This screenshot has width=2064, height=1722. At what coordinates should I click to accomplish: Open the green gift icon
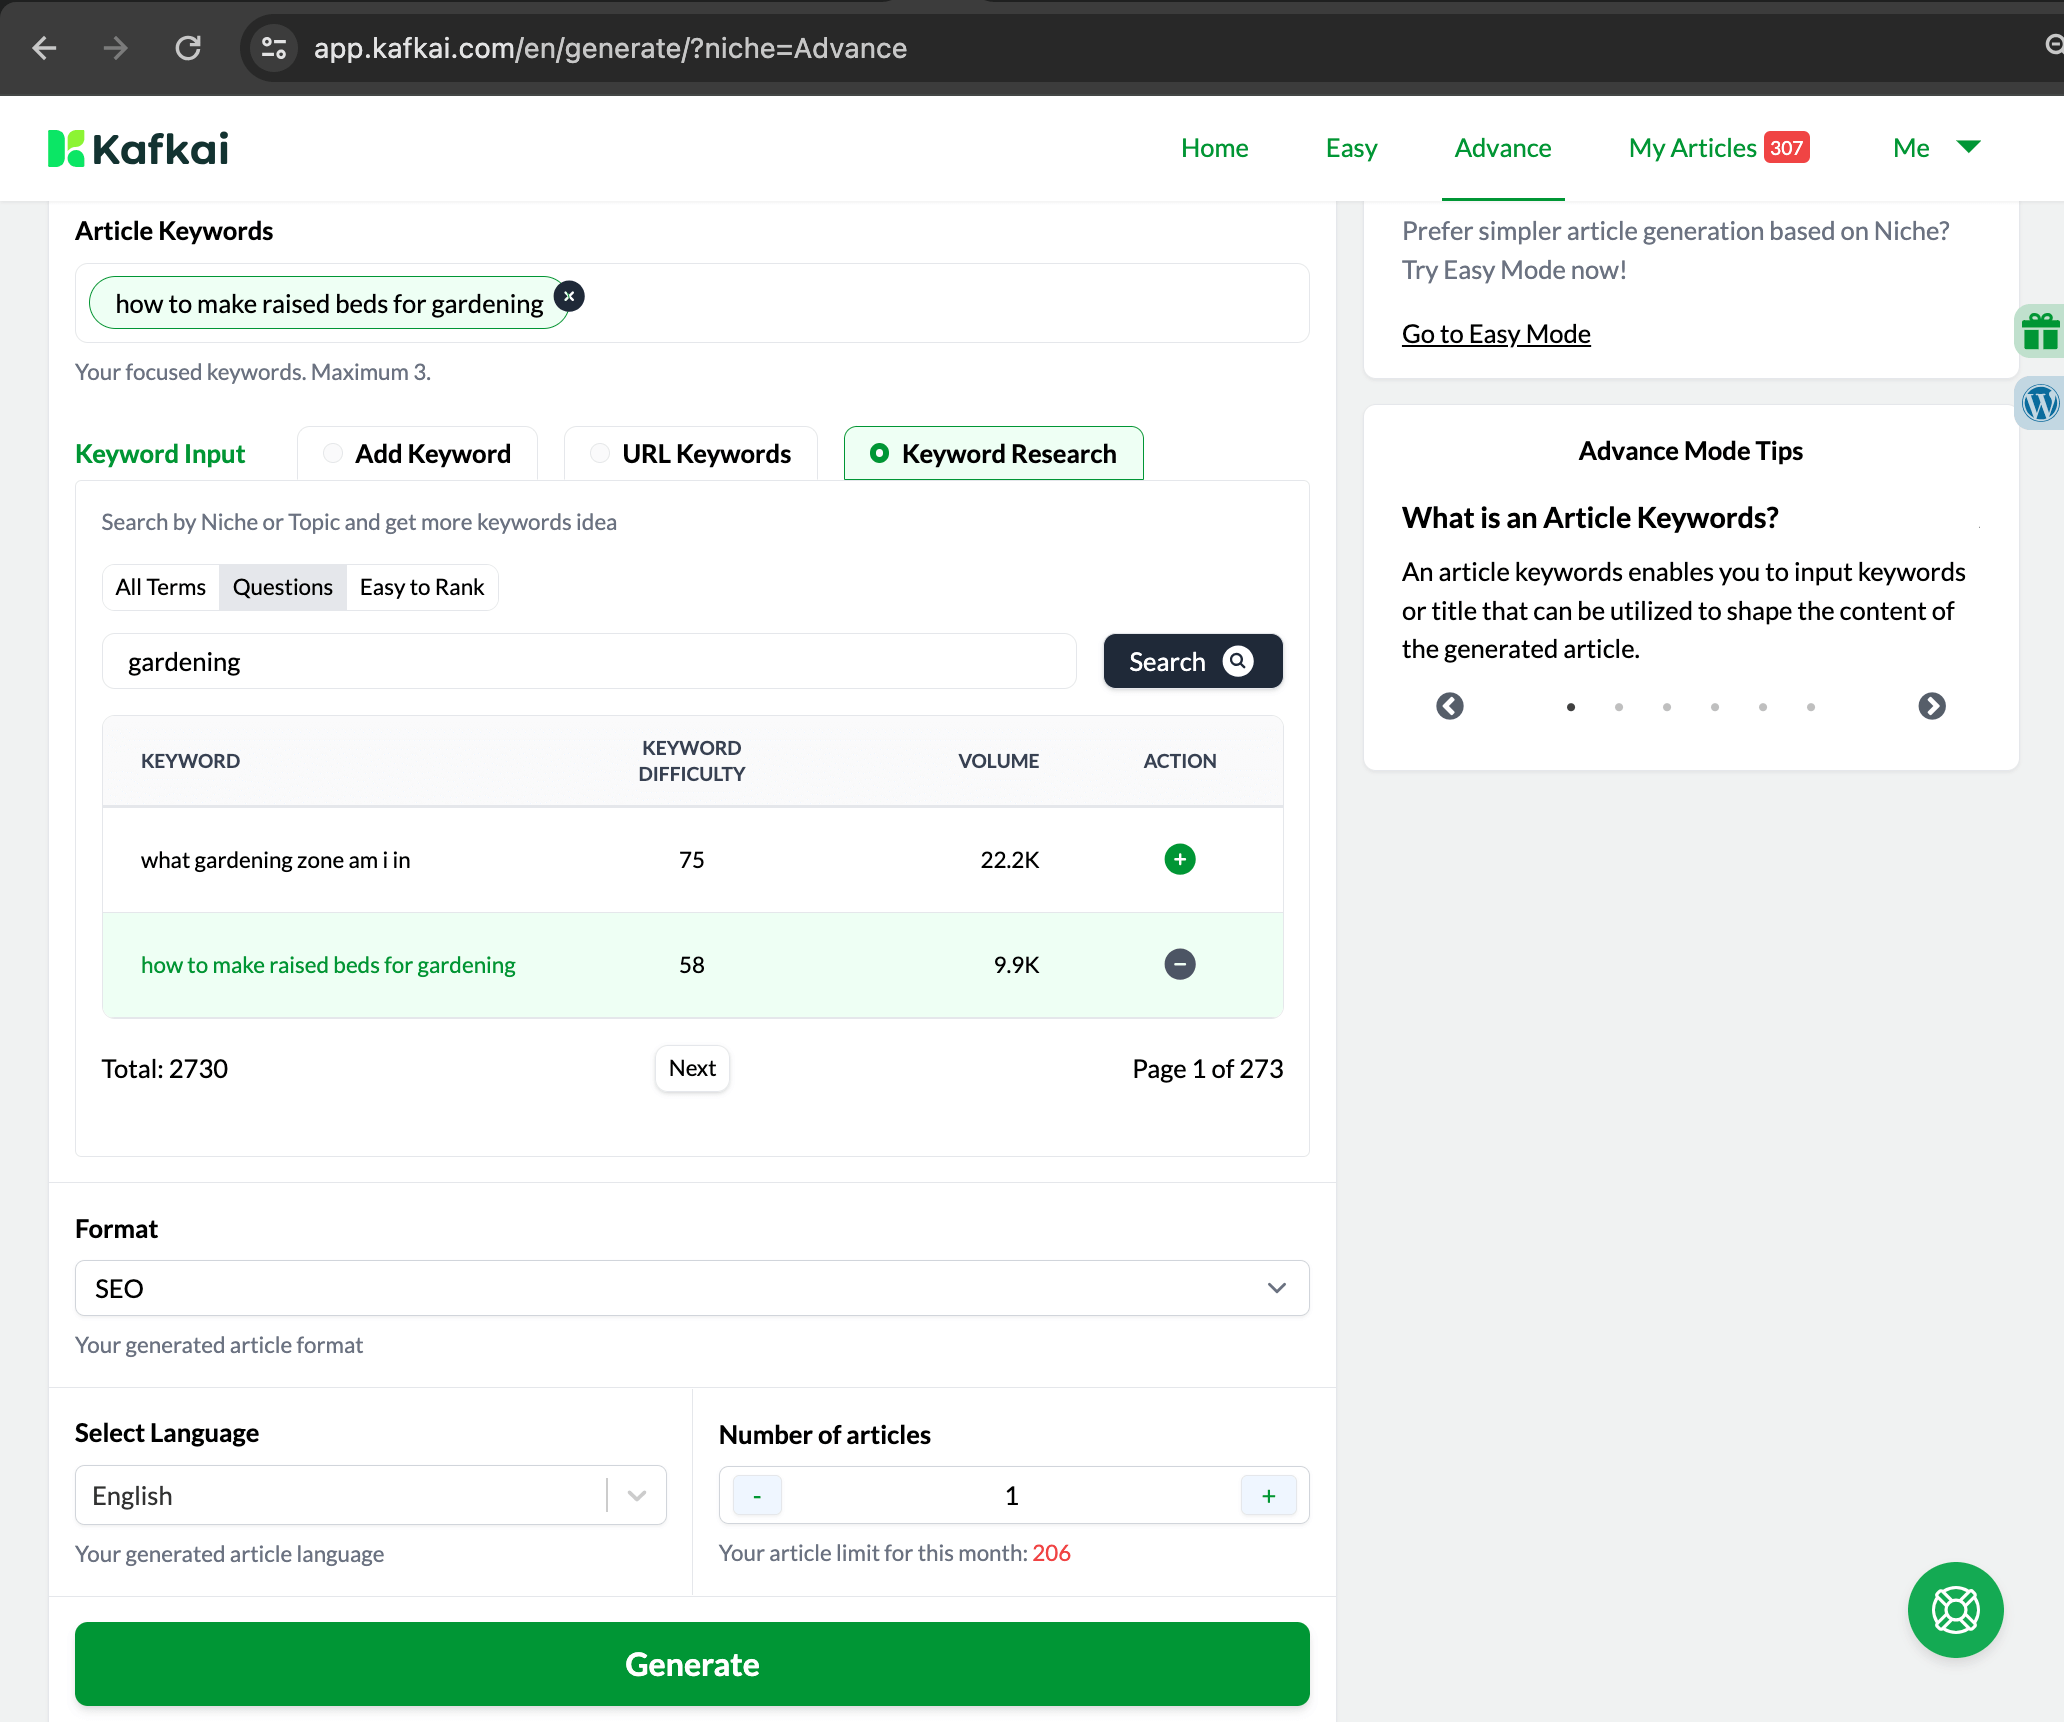pyautogui.click(x=2039, y=331)
